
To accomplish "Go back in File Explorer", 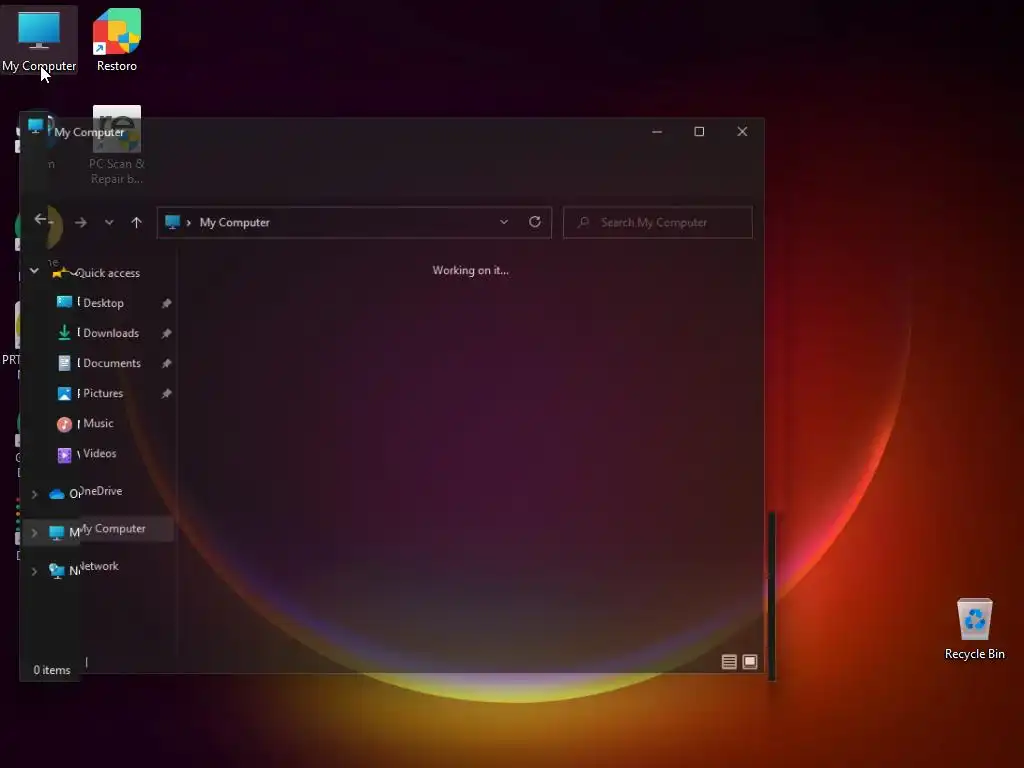I will click(x=40, y=219).
